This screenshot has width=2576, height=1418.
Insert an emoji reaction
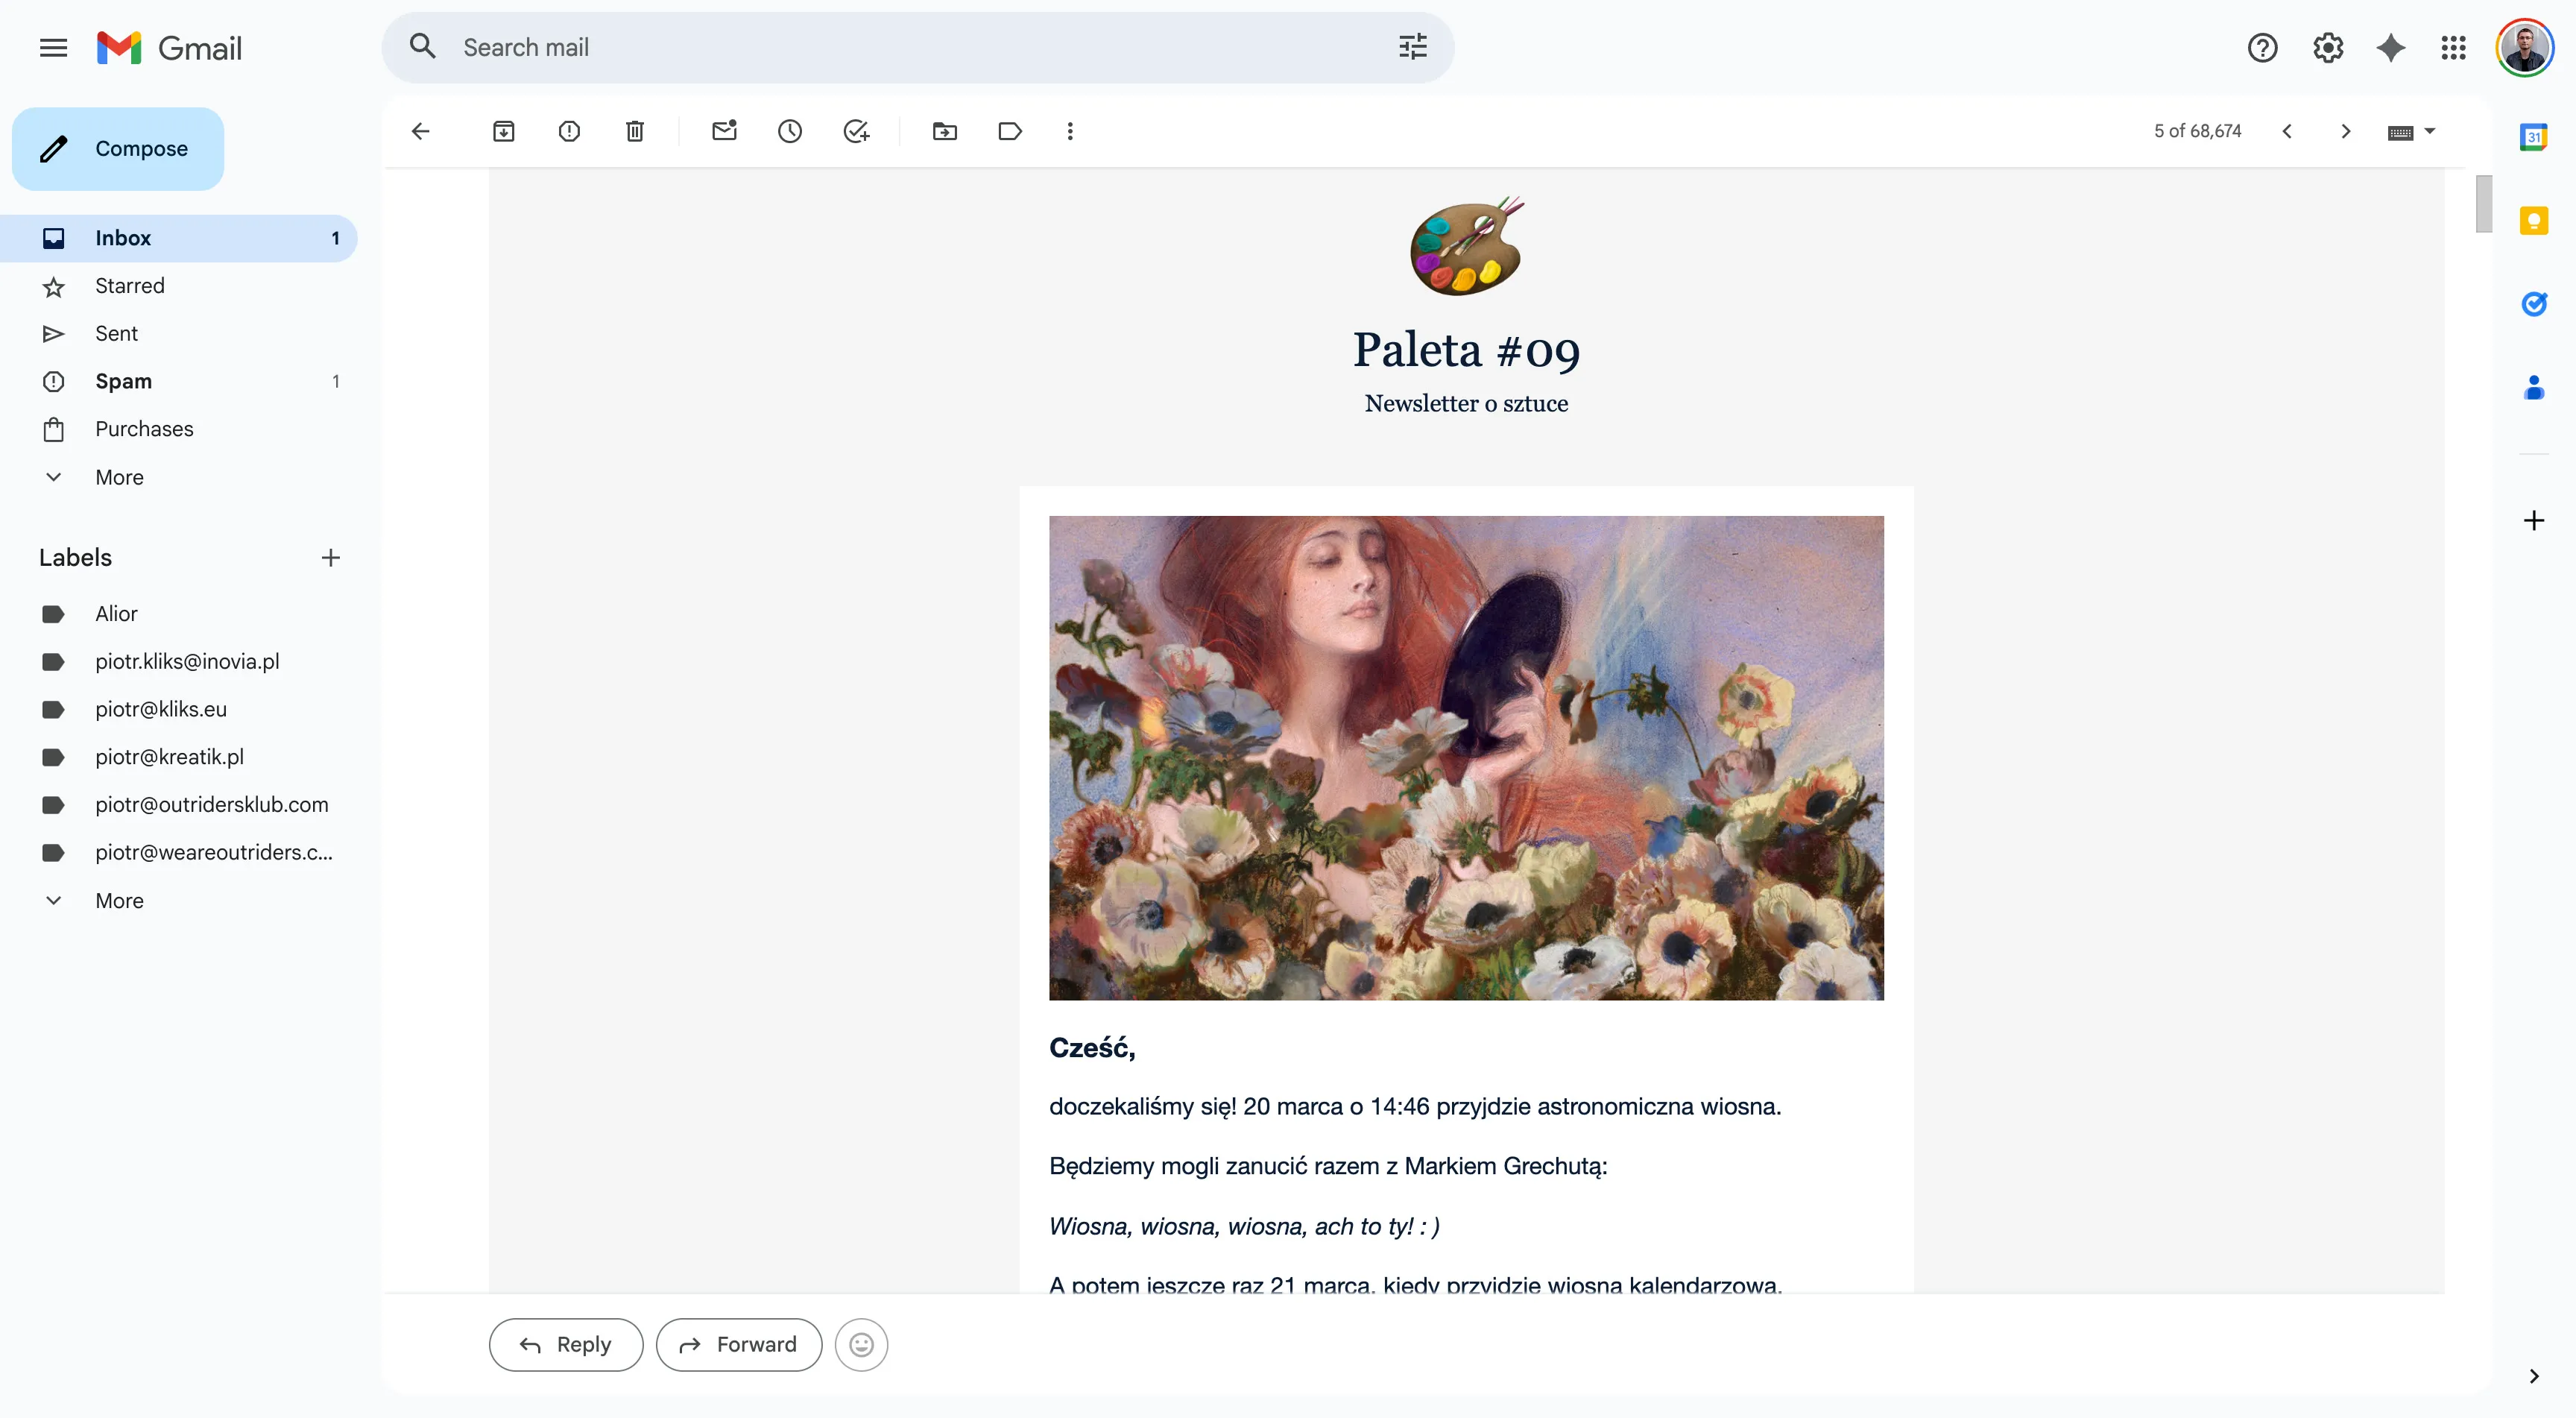pos(861,1344)
